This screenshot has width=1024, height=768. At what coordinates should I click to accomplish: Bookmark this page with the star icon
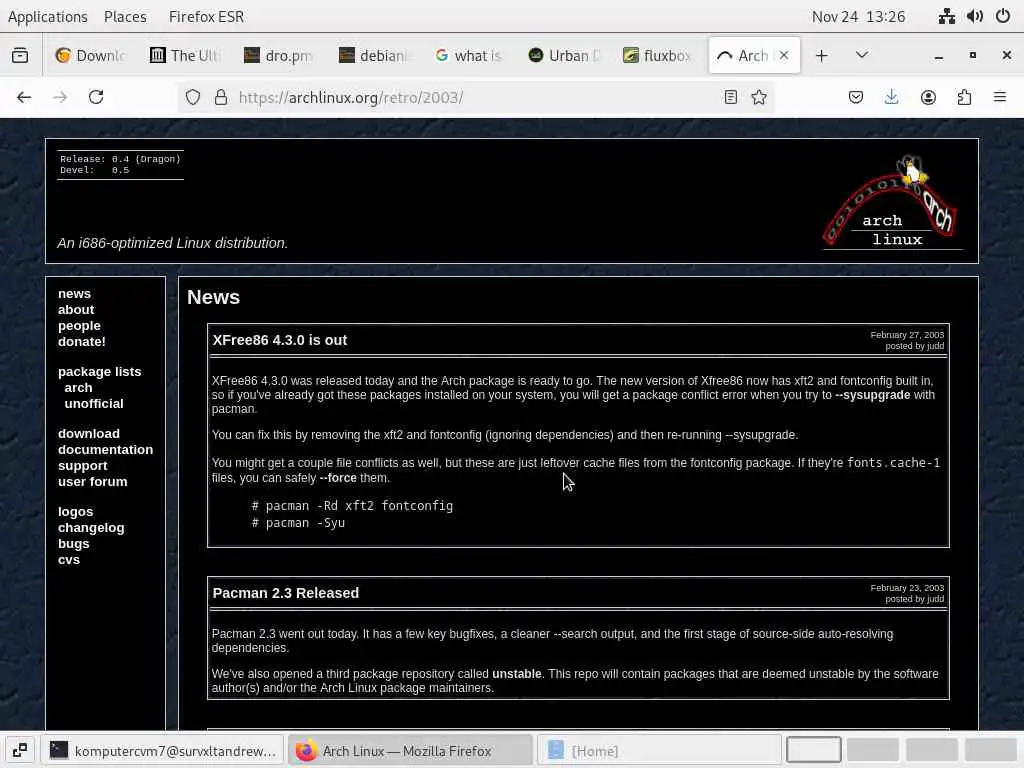tap(759, 97)
